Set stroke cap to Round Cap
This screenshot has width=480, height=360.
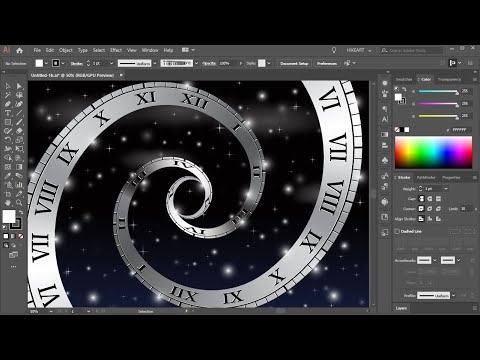(430, 199)
